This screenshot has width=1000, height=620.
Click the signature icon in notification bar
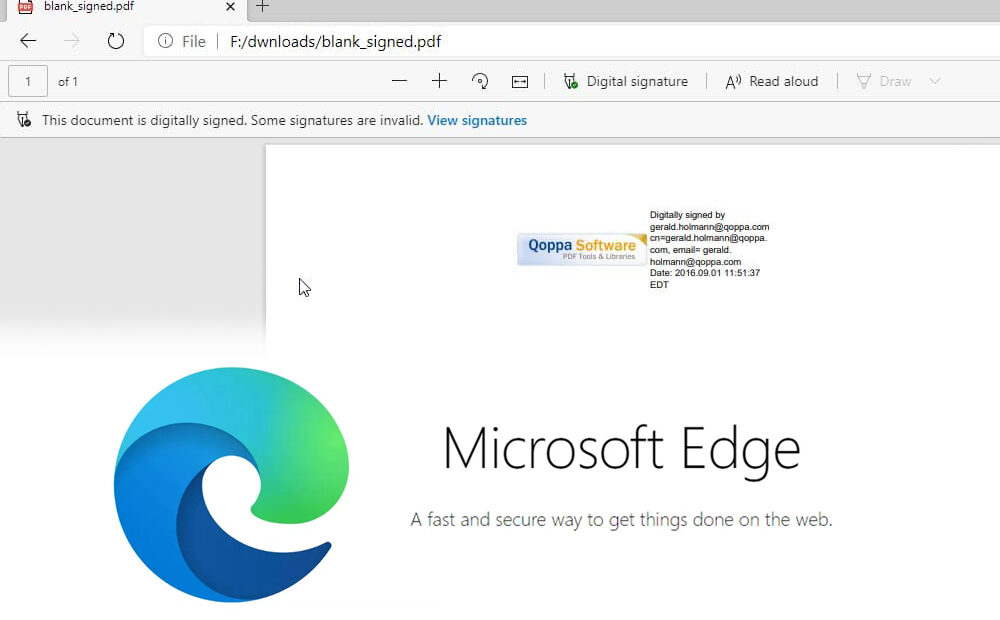(24, 120)
